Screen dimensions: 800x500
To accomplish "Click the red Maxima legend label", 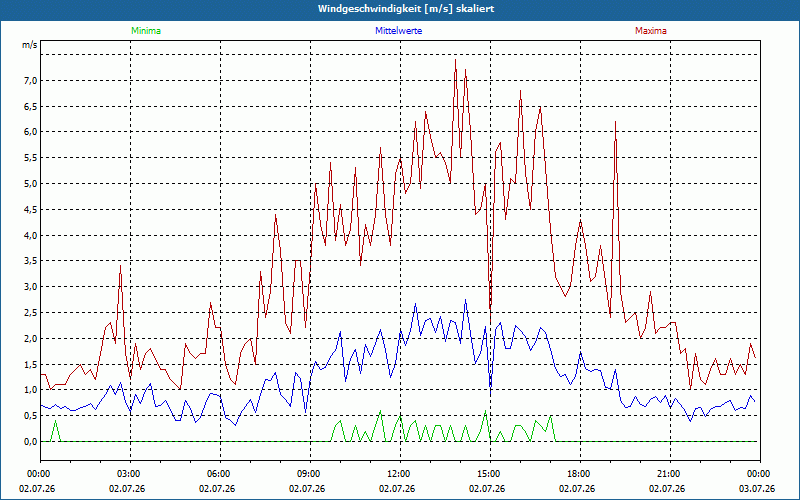I will [651, 31].
